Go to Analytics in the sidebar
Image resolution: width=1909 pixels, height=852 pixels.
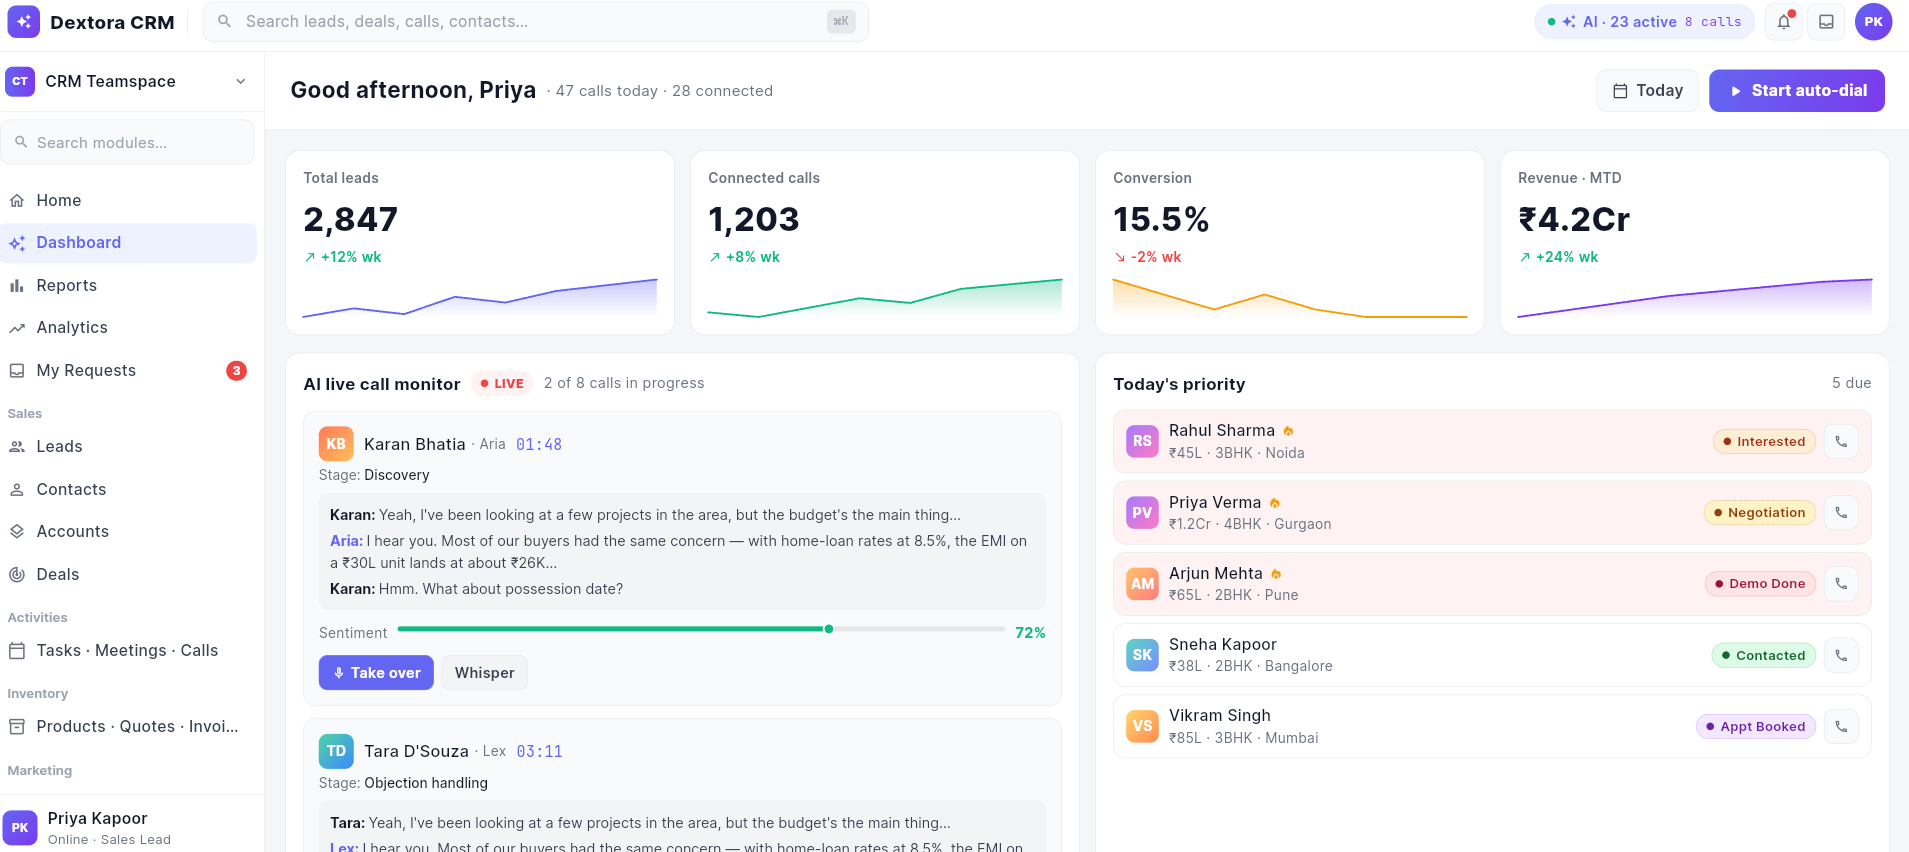coord(128,327)
